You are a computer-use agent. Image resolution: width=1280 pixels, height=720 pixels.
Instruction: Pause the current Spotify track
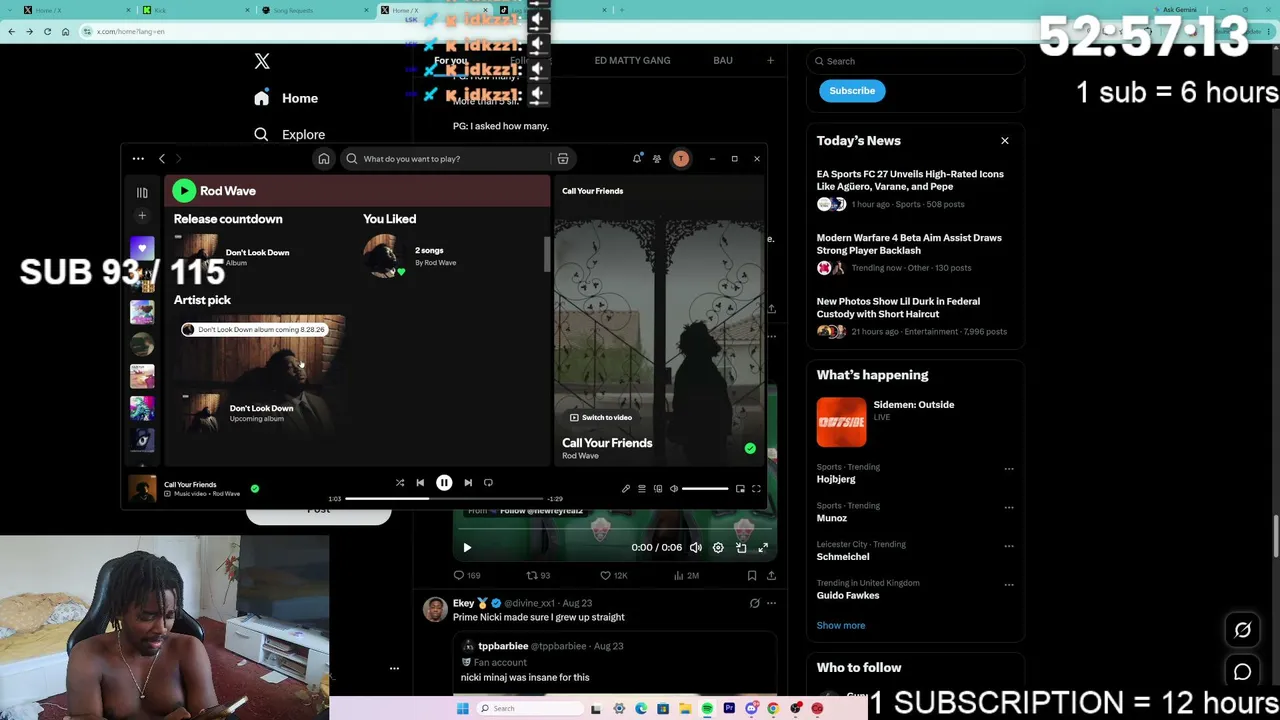point(444,483)
